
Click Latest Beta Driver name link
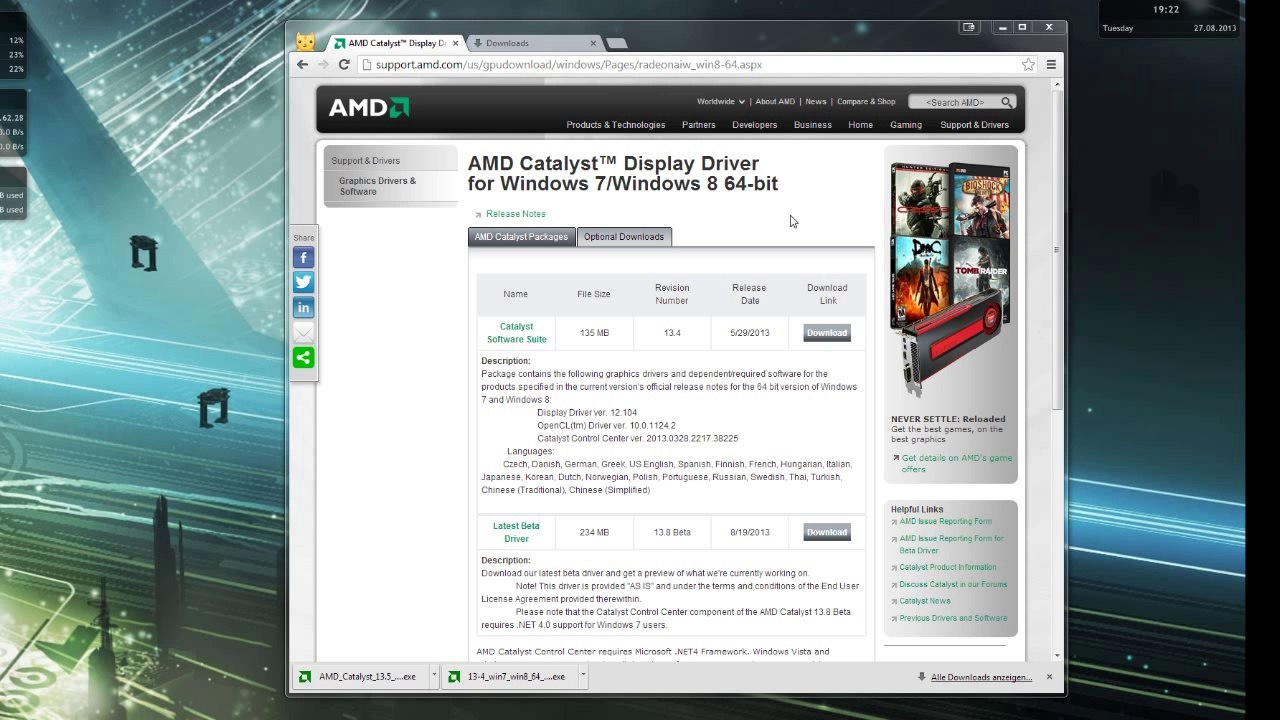[516, 532]
